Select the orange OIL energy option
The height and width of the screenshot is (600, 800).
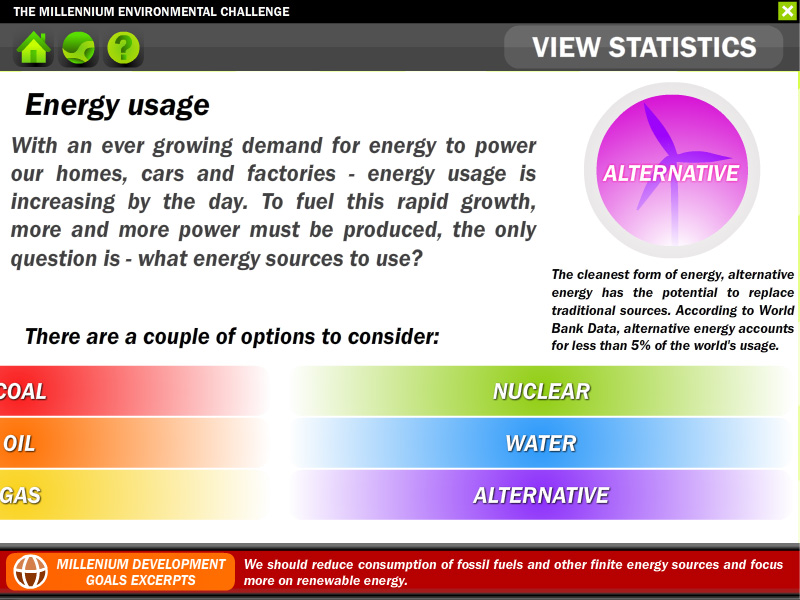[x=134, y=443]
